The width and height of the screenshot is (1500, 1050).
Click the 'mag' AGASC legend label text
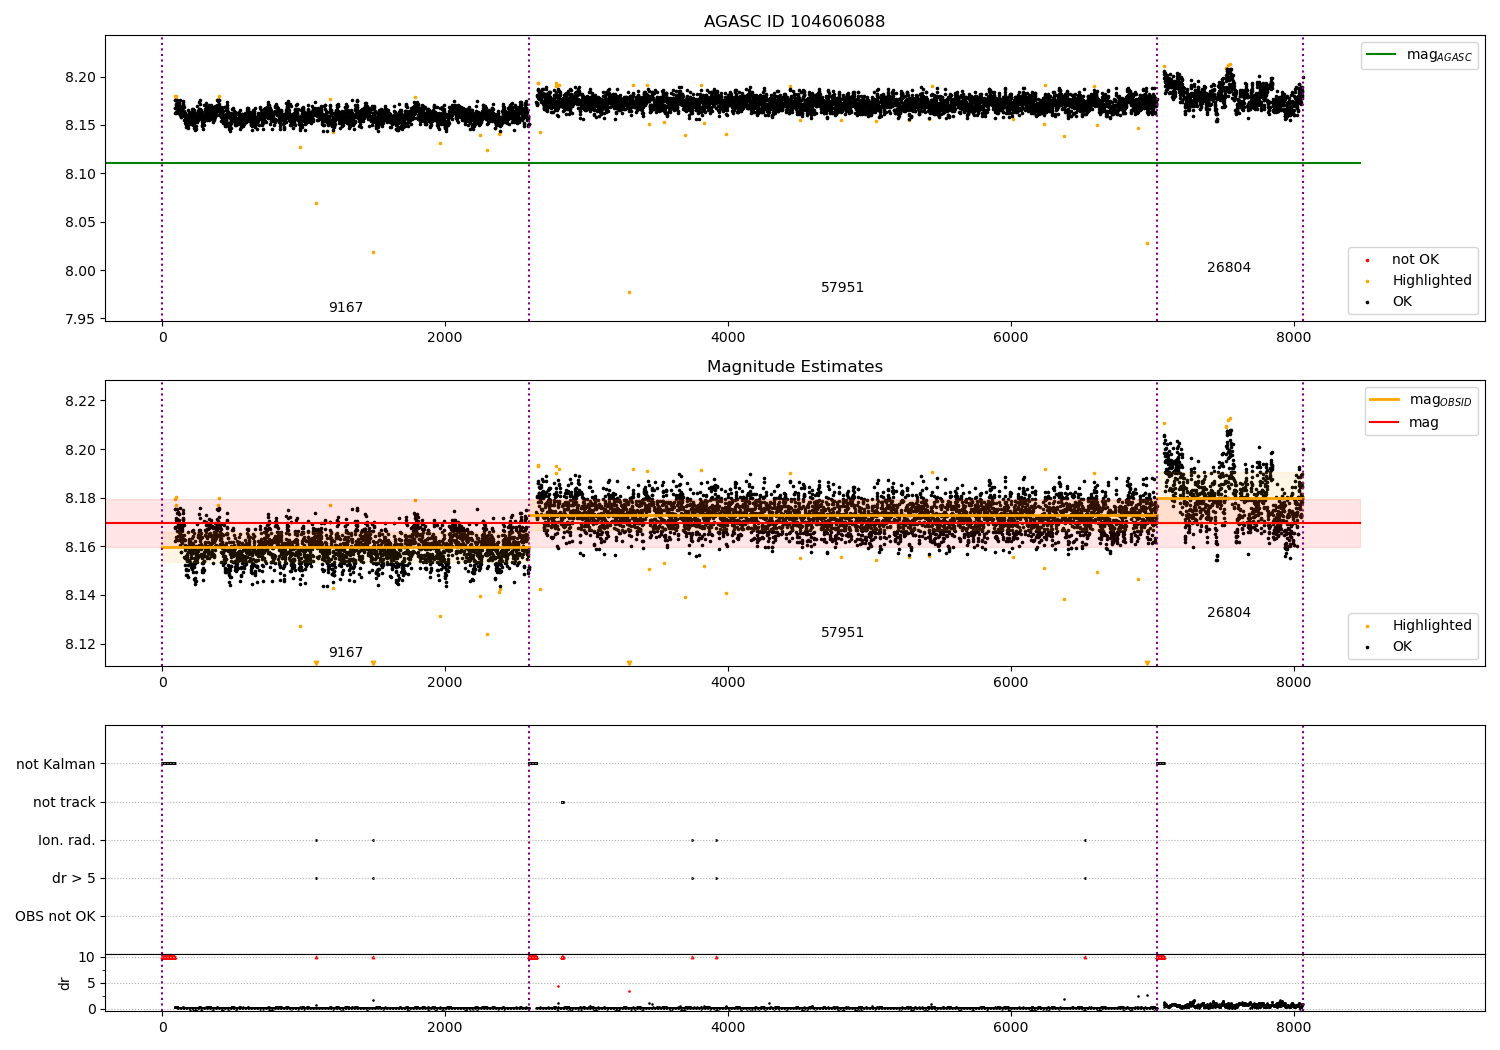pos(1439,55)
